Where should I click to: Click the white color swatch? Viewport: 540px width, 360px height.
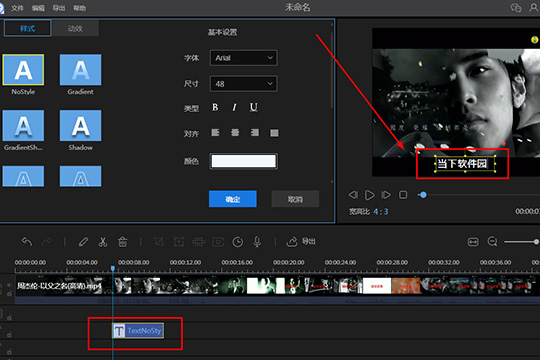pos(243,161)
